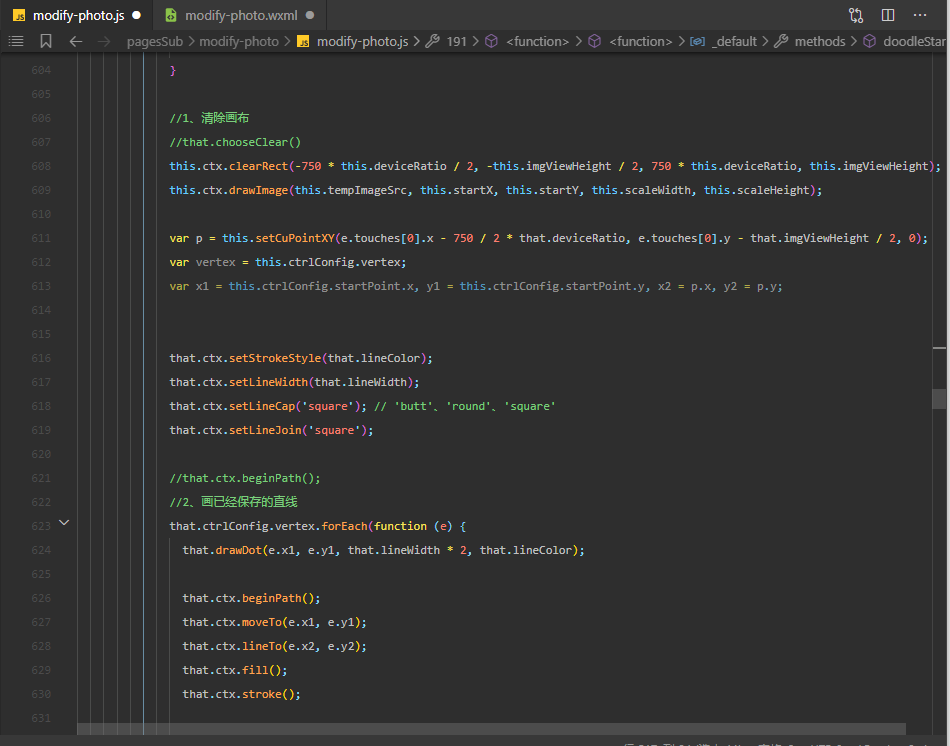Viewport: 950px width, 746px height.
Task: Click on clearRect in line 608
Action: point(258,166)
